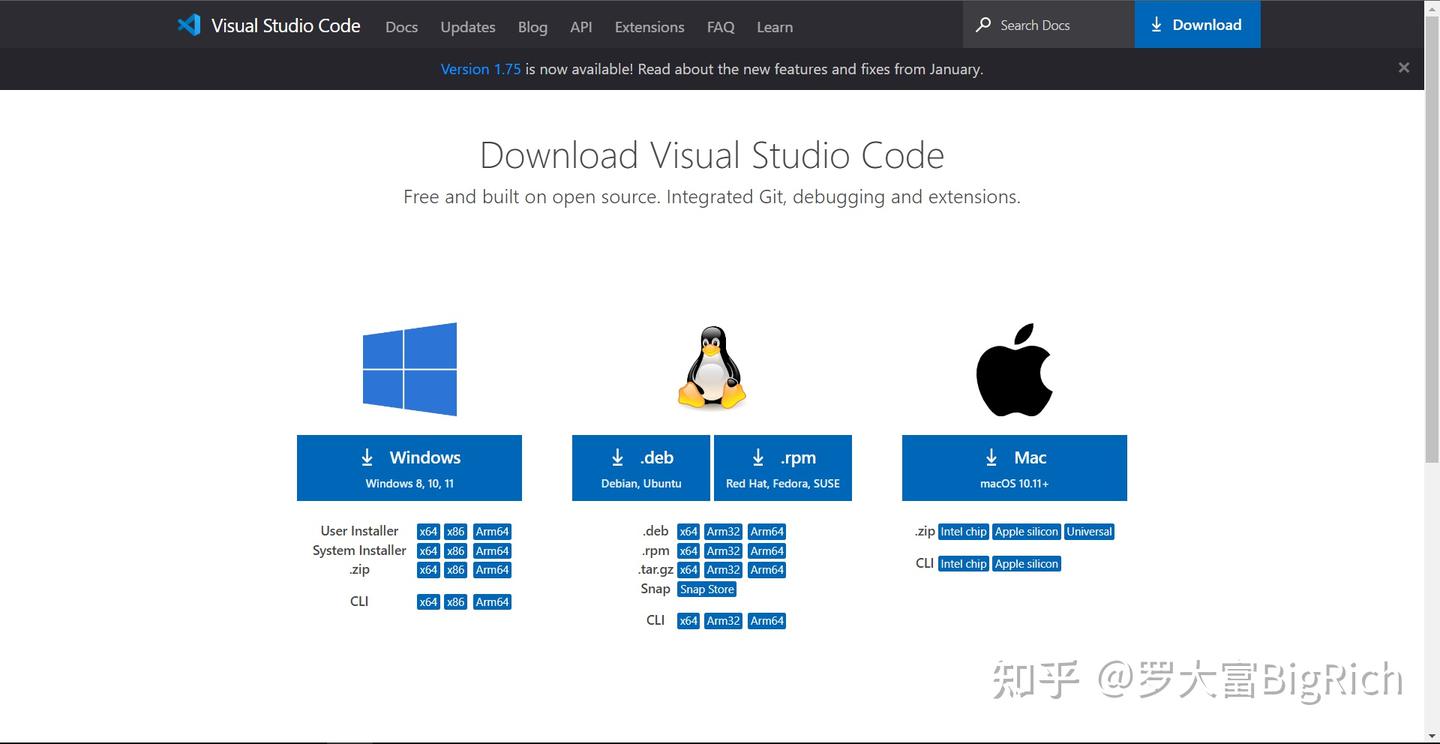
Task: Click the Windows flag logo image
Action: 409,368
